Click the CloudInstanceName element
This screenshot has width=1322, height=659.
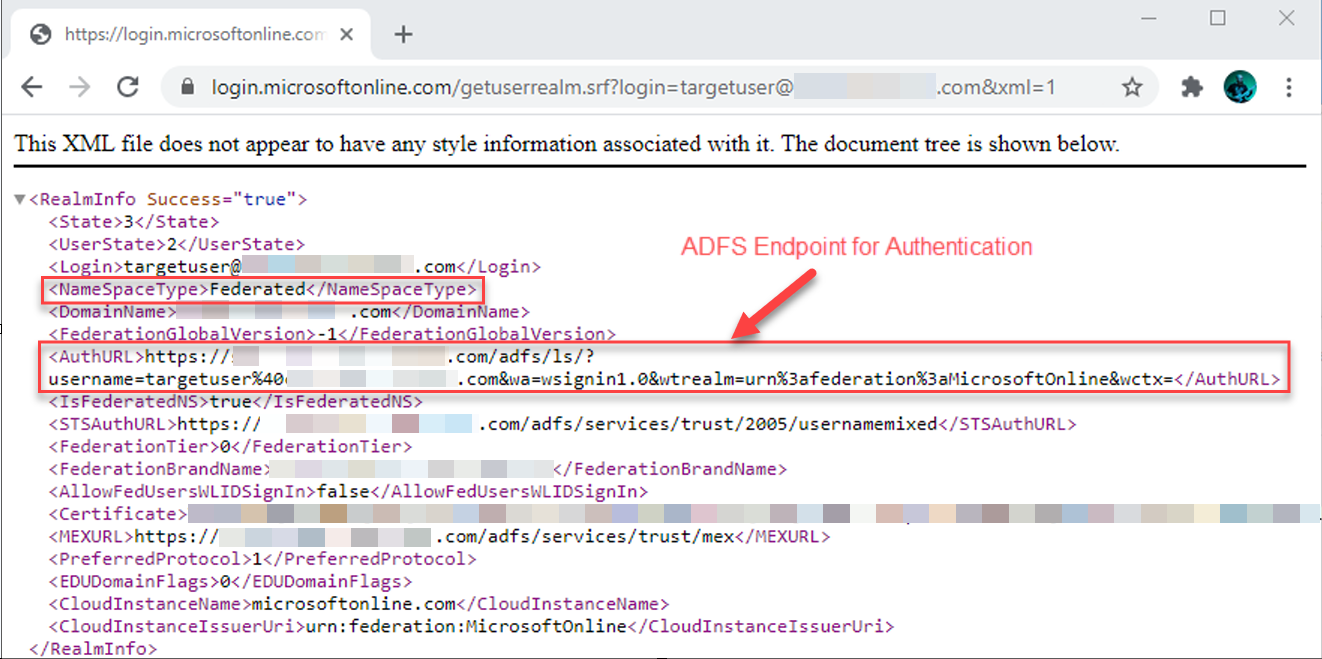click(x=358, y=604)
